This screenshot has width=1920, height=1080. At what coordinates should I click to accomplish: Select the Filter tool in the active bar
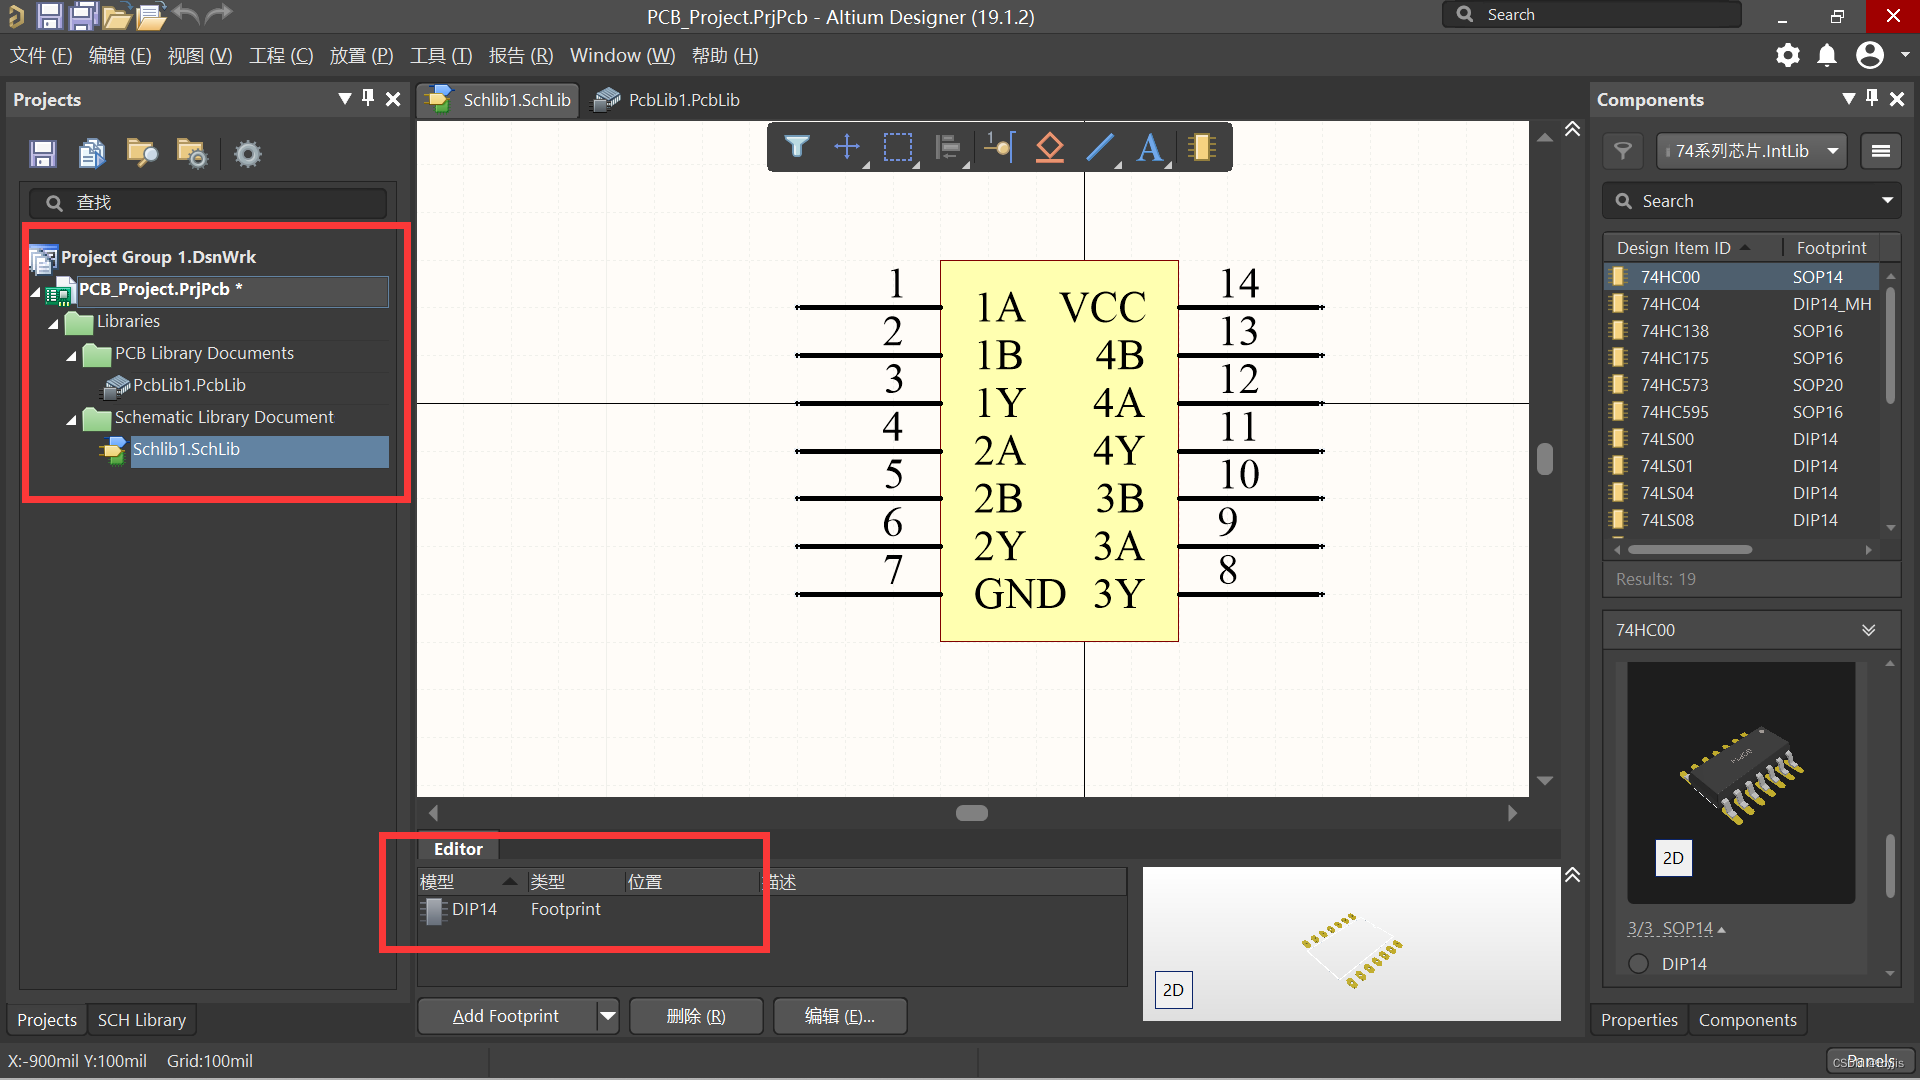click(x=797, y=147)
